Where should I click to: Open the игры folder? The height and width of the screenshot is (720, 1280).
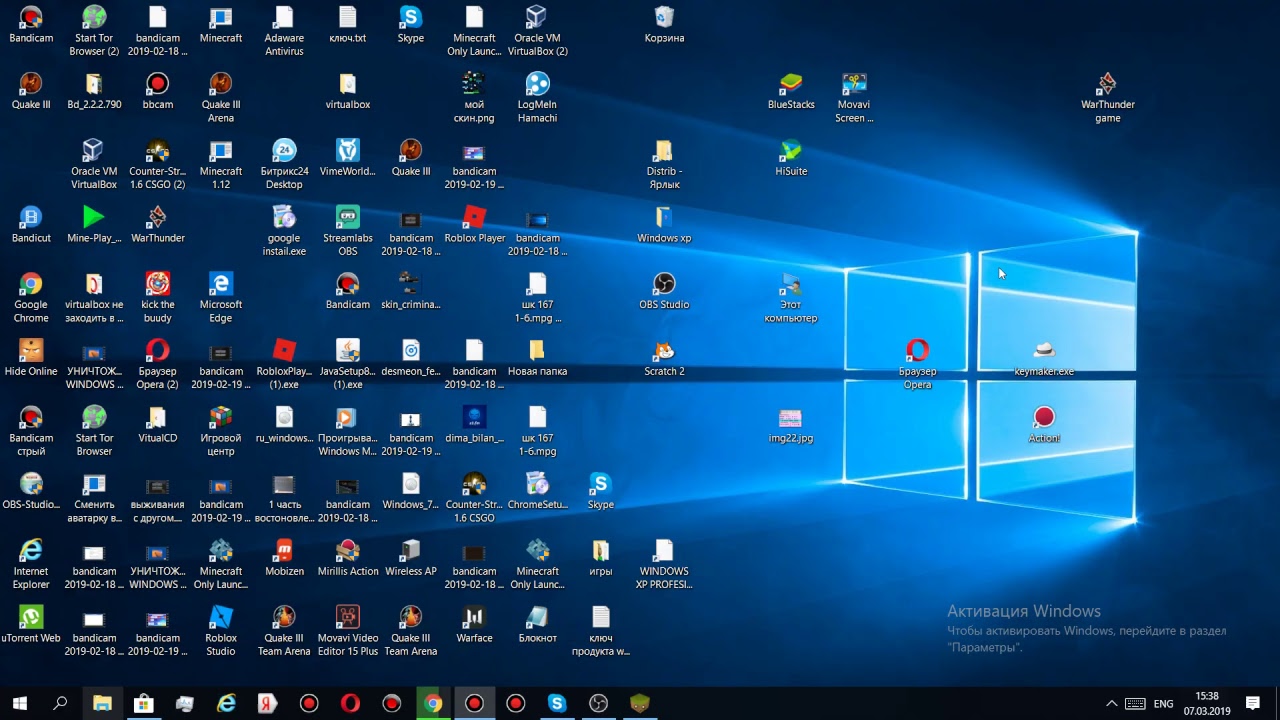pos(600,558)
